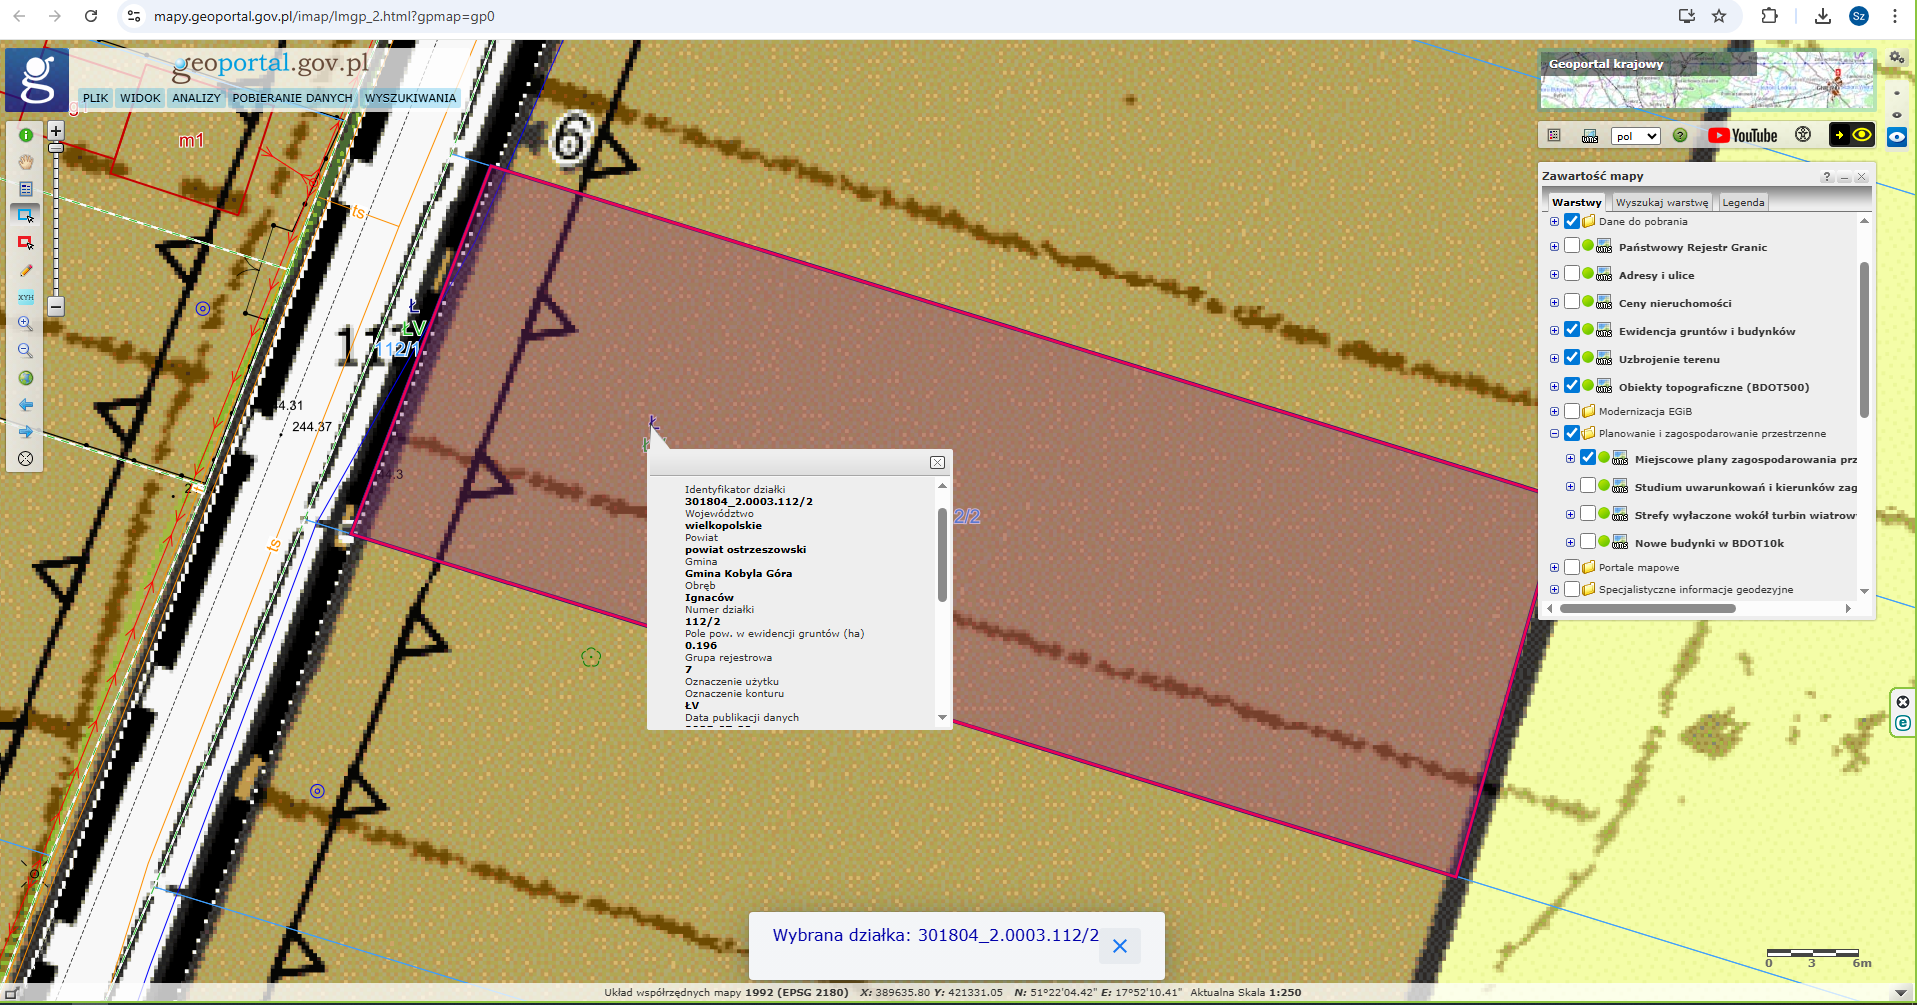Select the green info identify tool
This screenshot has height=1005, width=1917.
click(x=26, y=135)
